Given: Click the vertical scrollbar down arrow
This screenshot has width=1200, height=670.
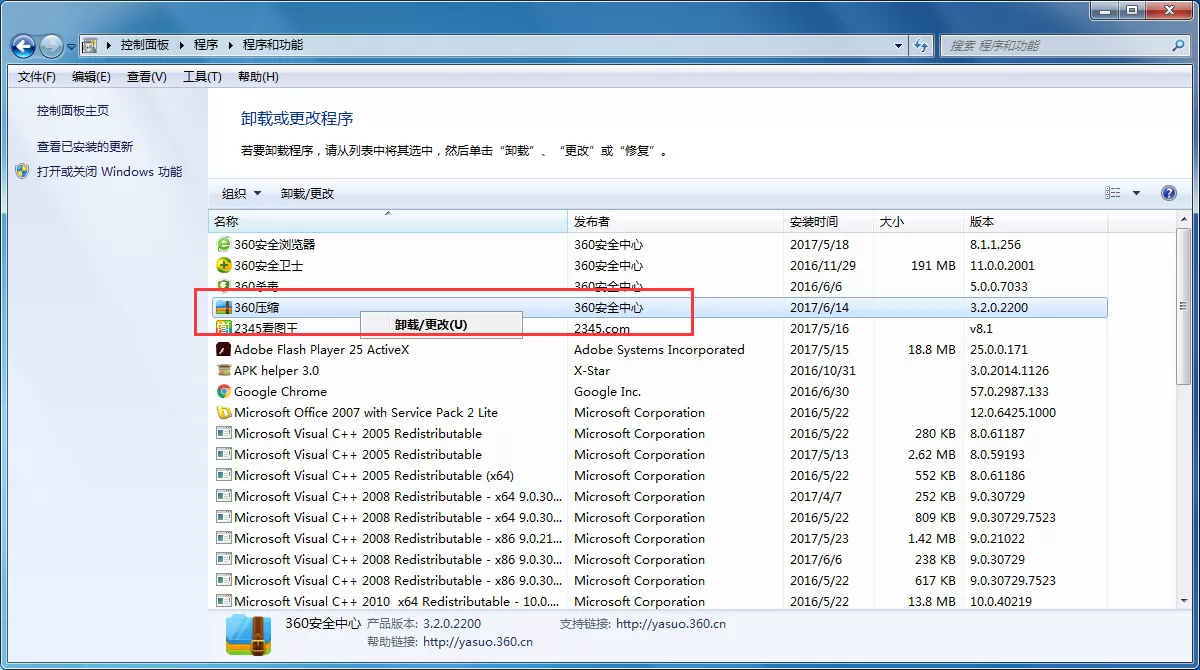Looking at the screenshot, I should coord(1183,600).
